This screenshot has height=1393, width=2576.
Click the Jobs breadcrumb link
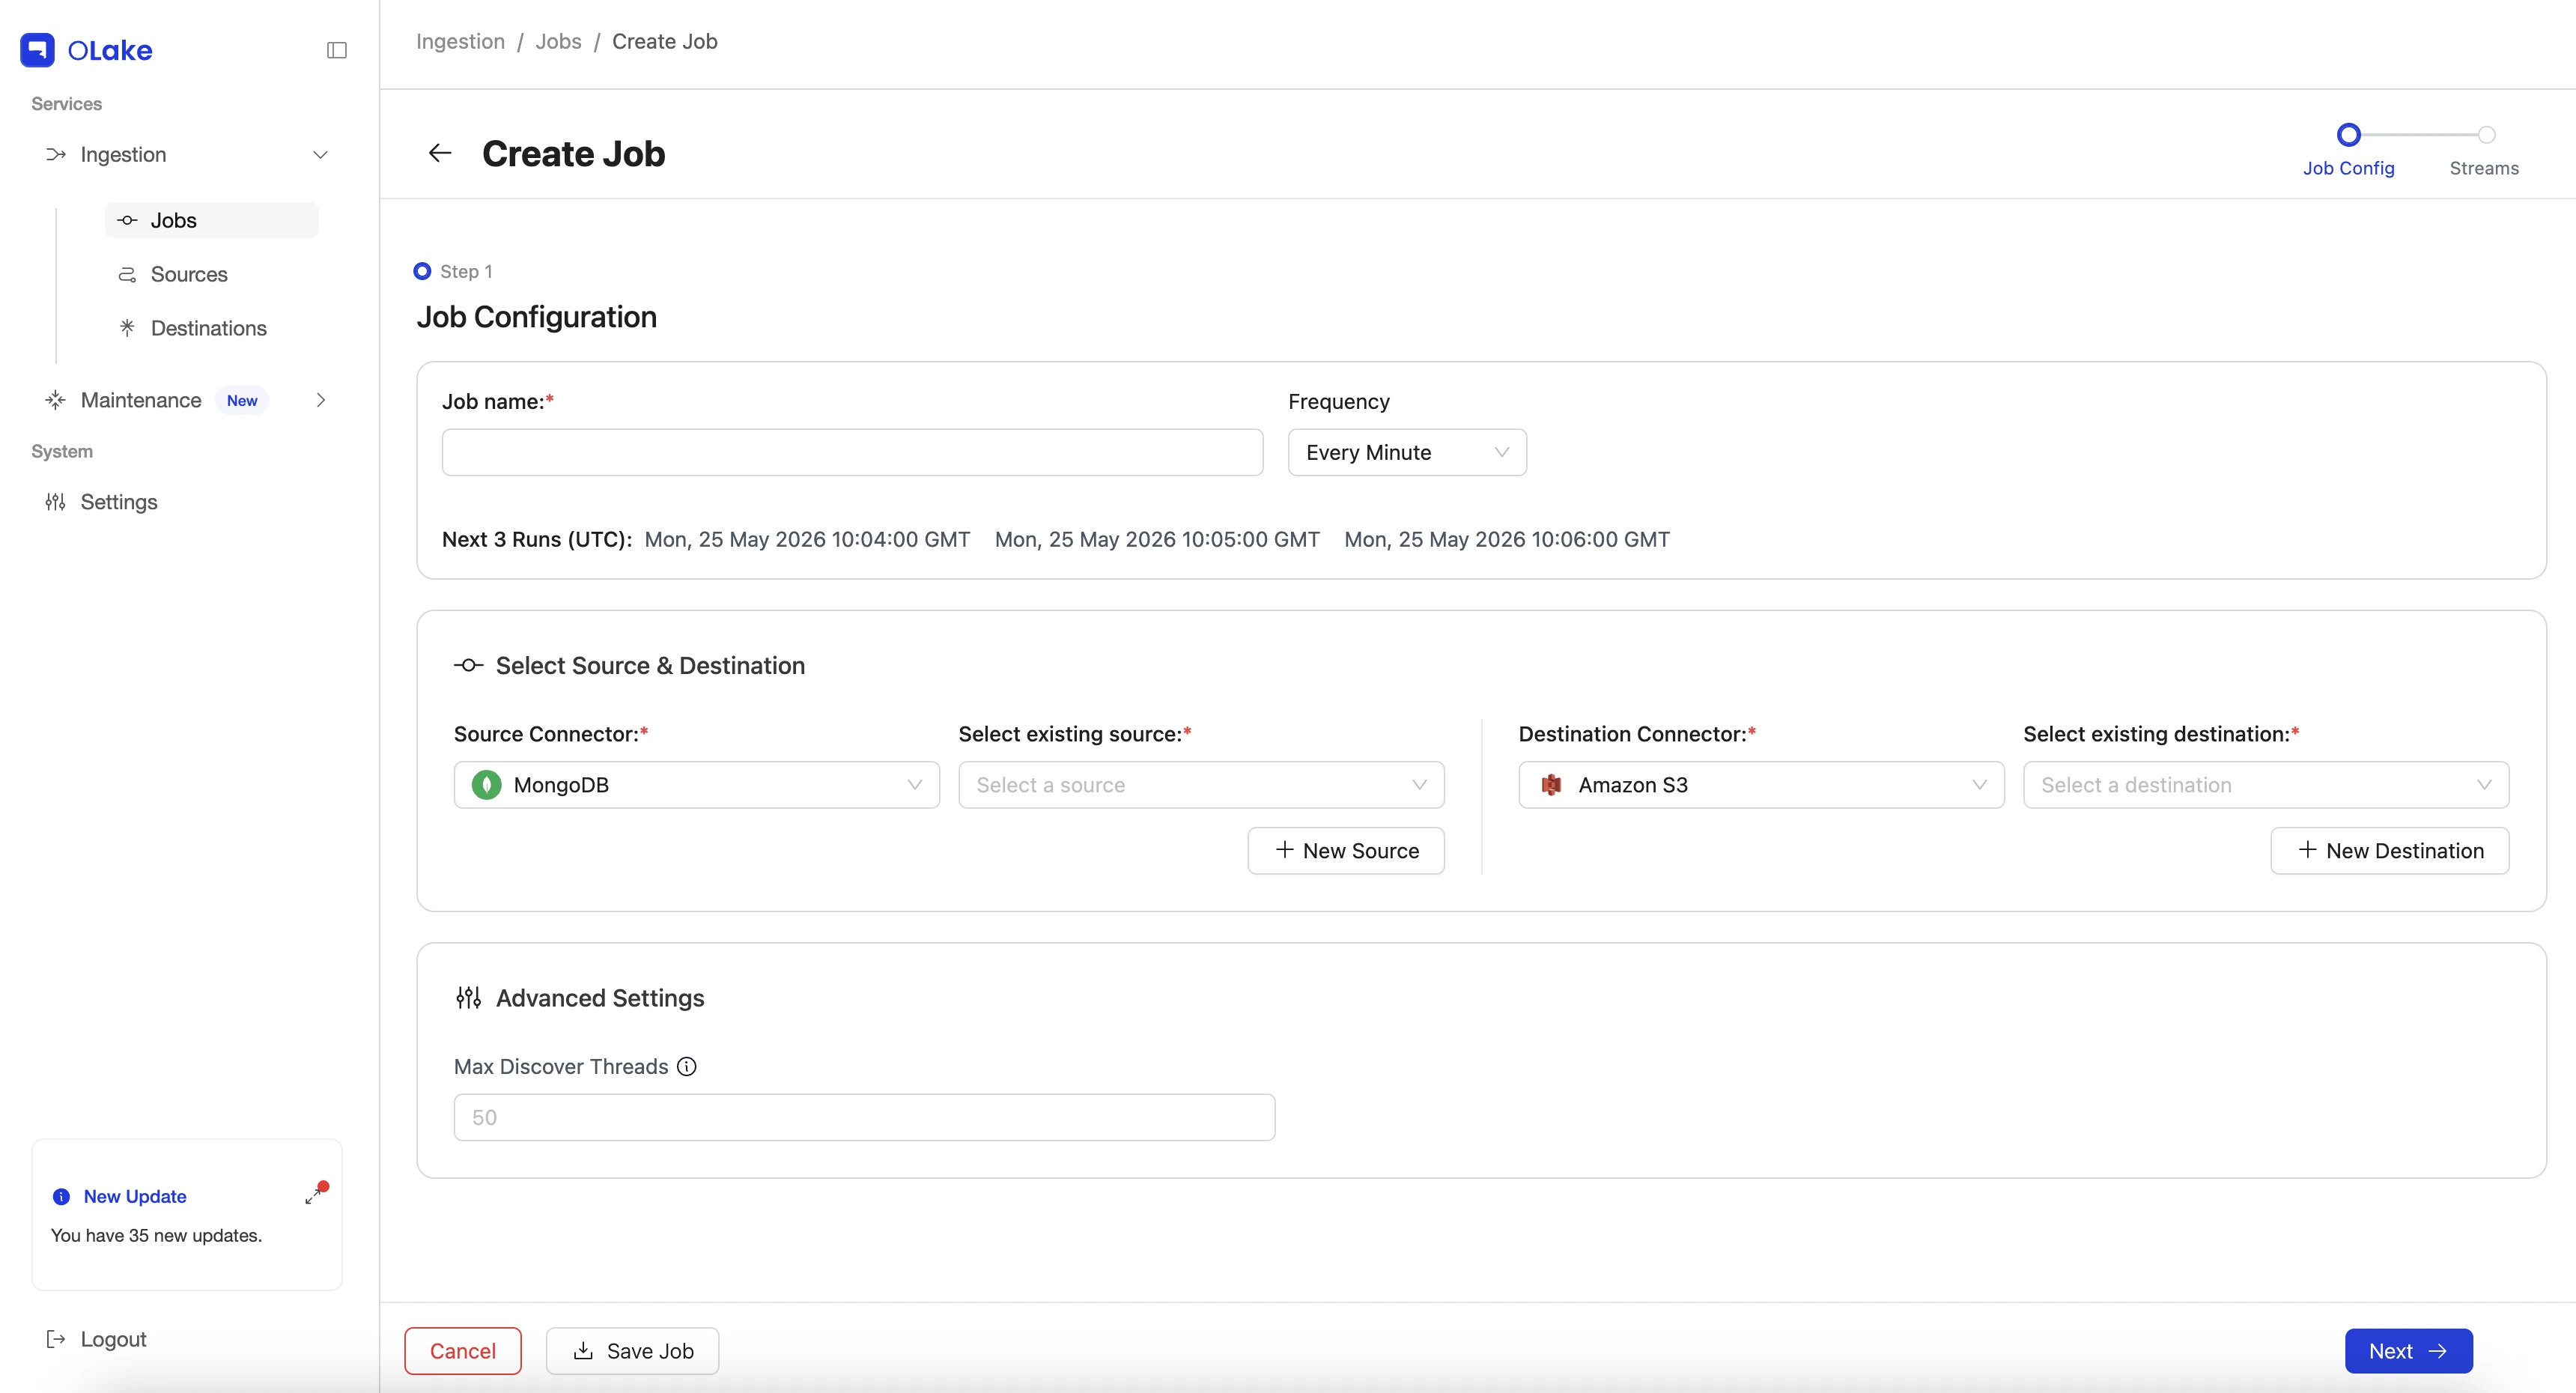pos(558,41)
